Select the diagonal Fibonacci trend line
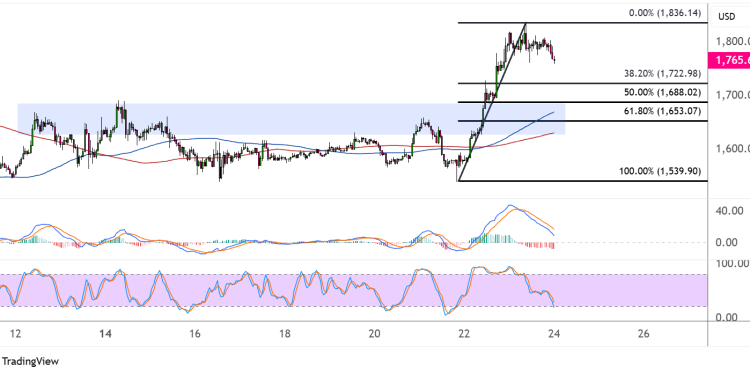Viewport: 750px width, 375px height. (492, 102)
